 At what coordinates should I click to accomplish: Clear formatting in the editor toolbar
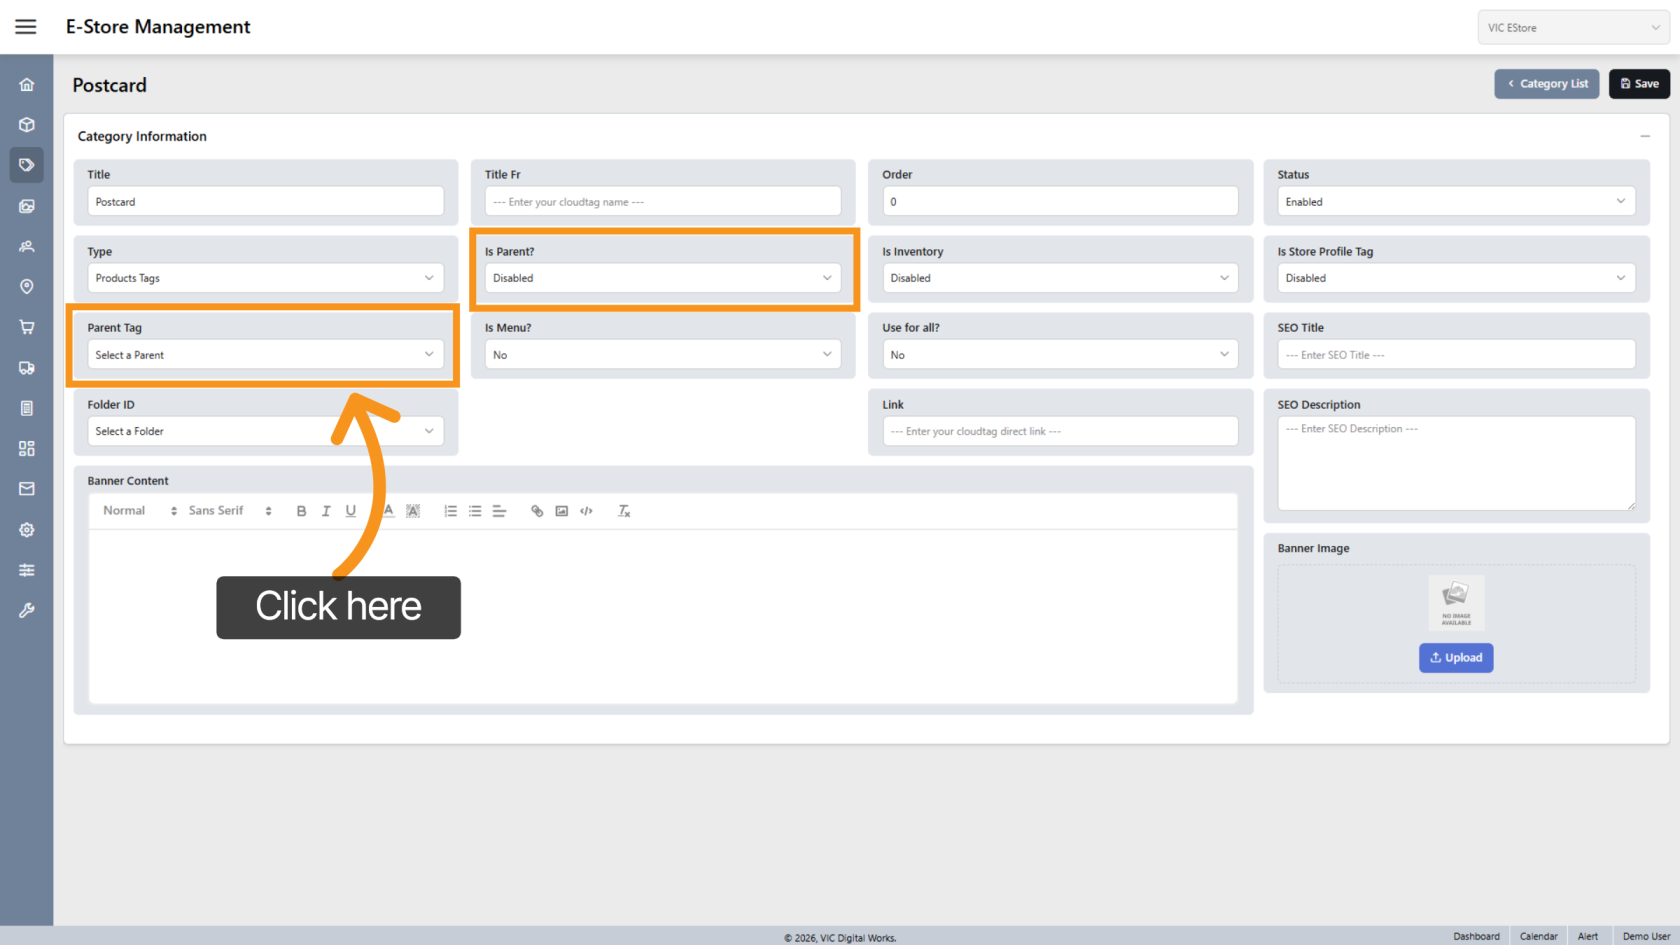(624, 511)
